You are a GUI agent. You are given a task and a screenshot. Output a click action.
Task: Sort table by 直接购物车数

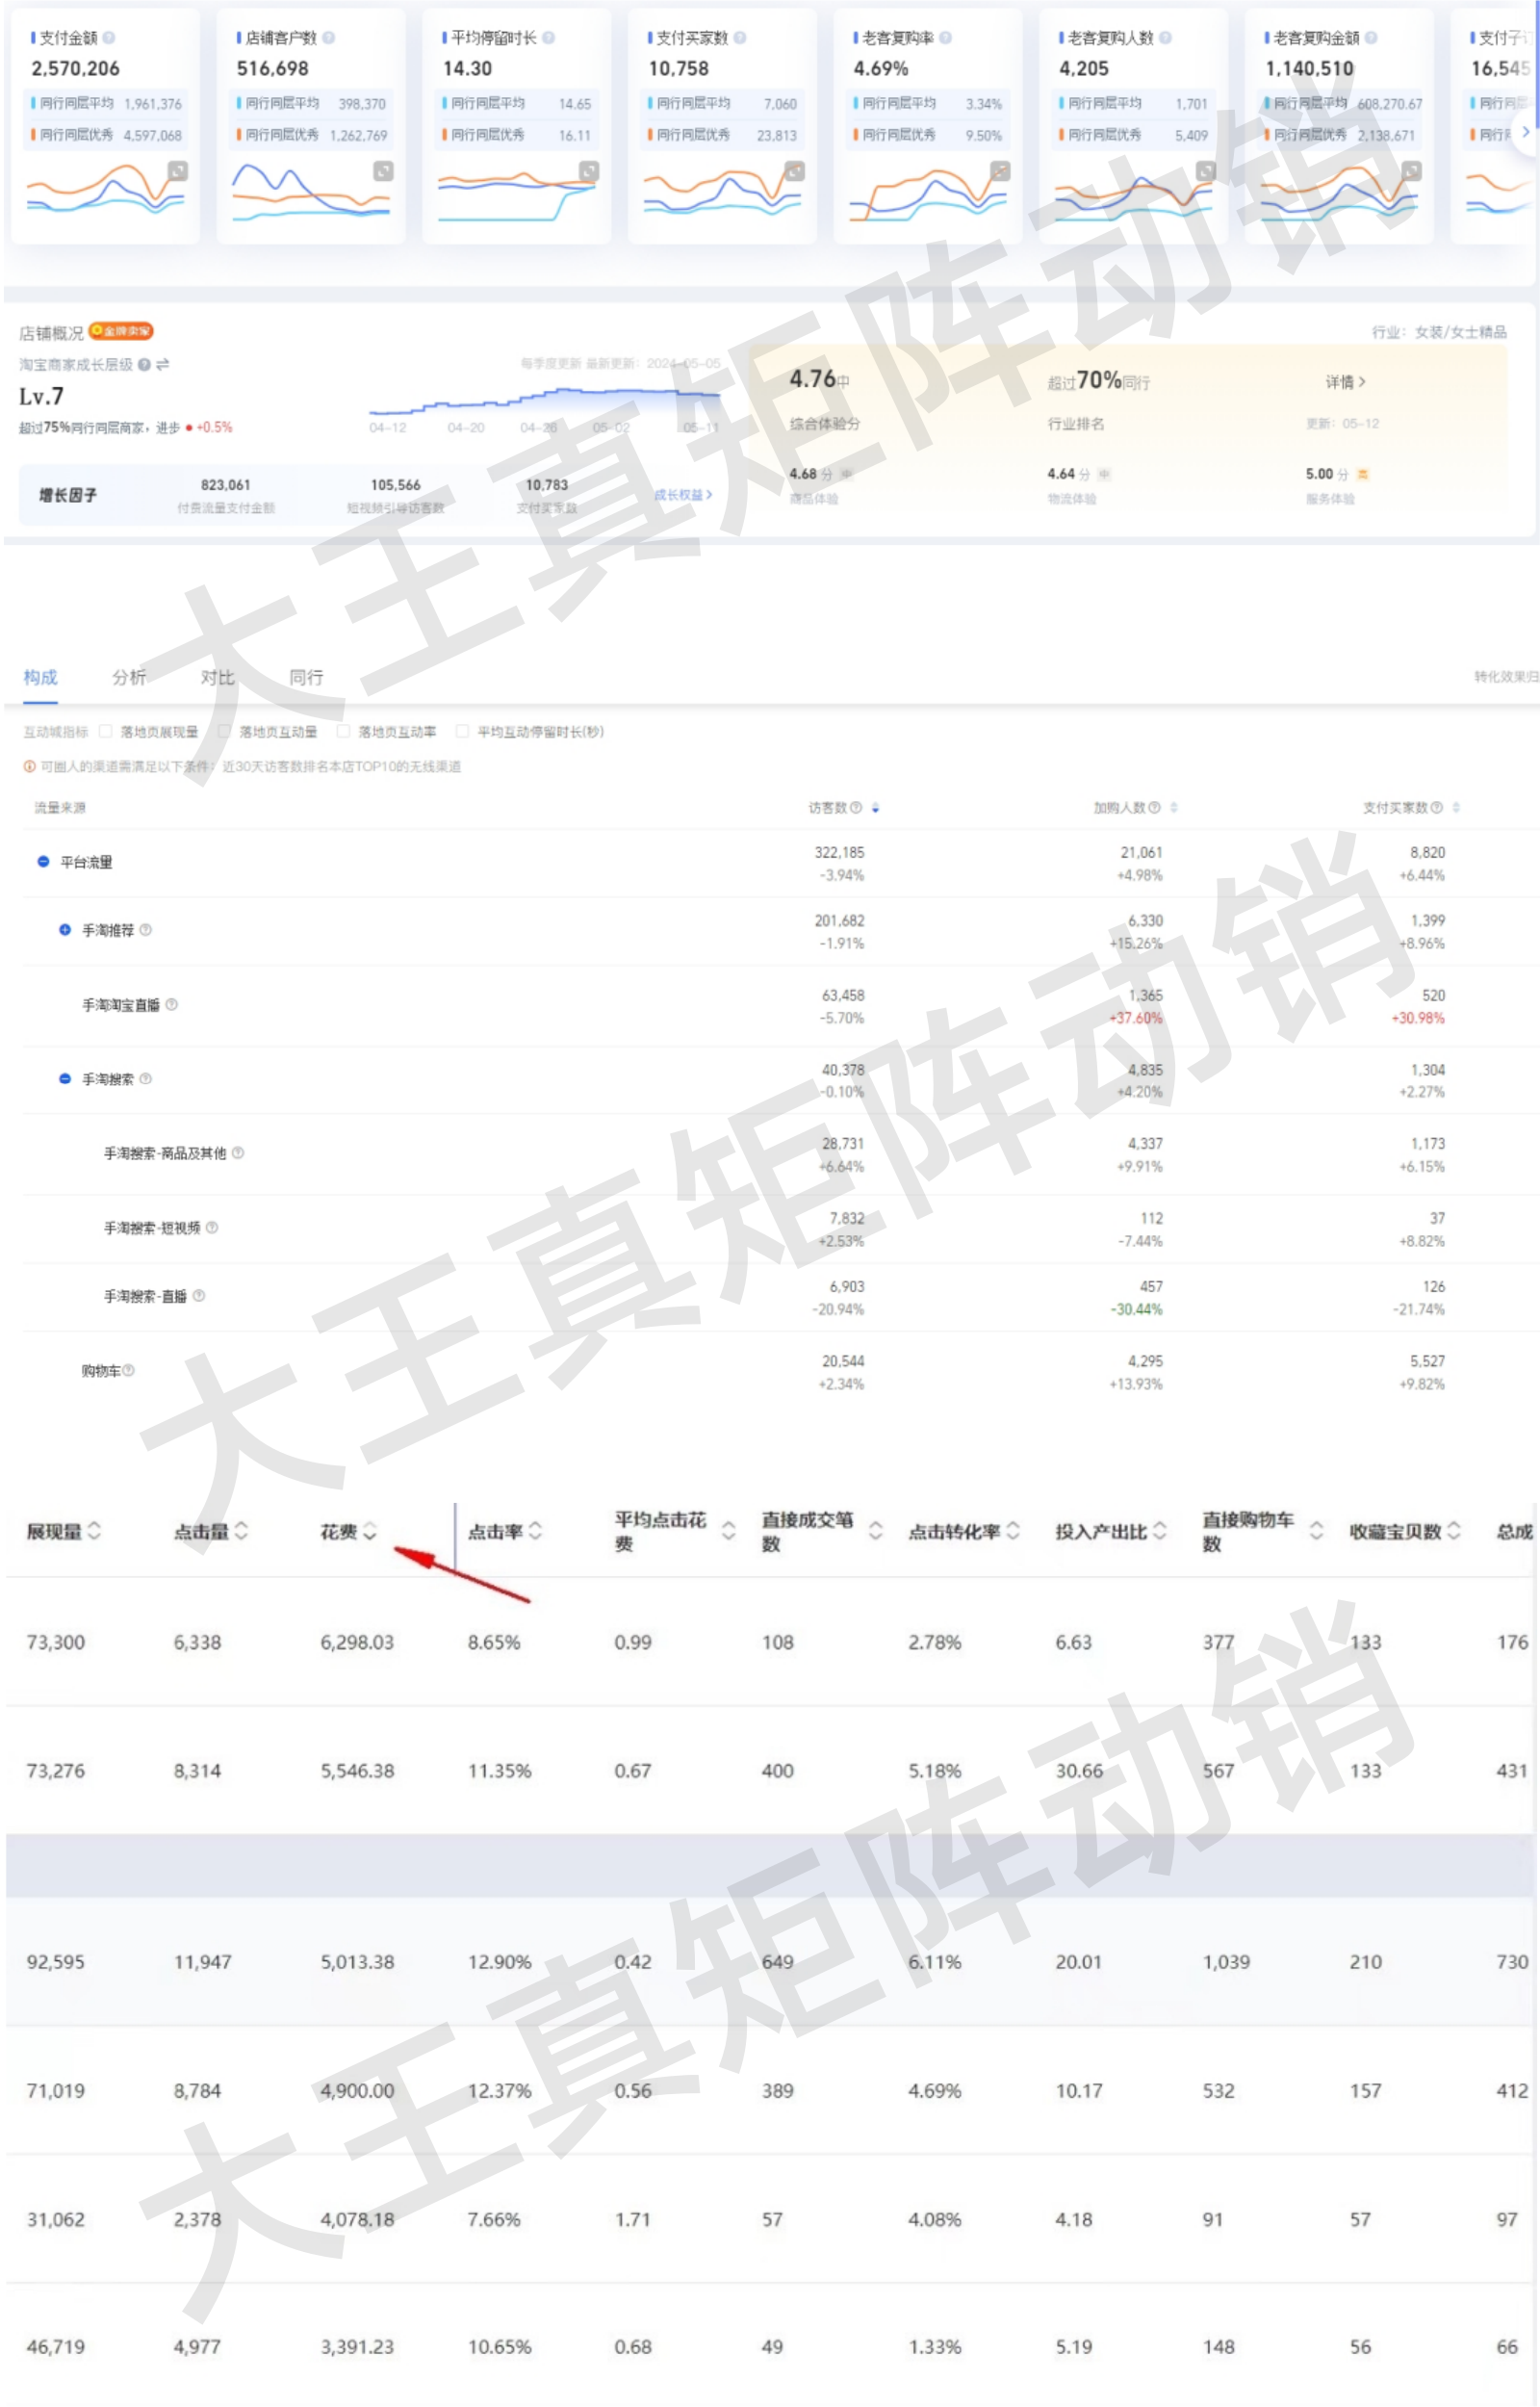(1317, 1531)
